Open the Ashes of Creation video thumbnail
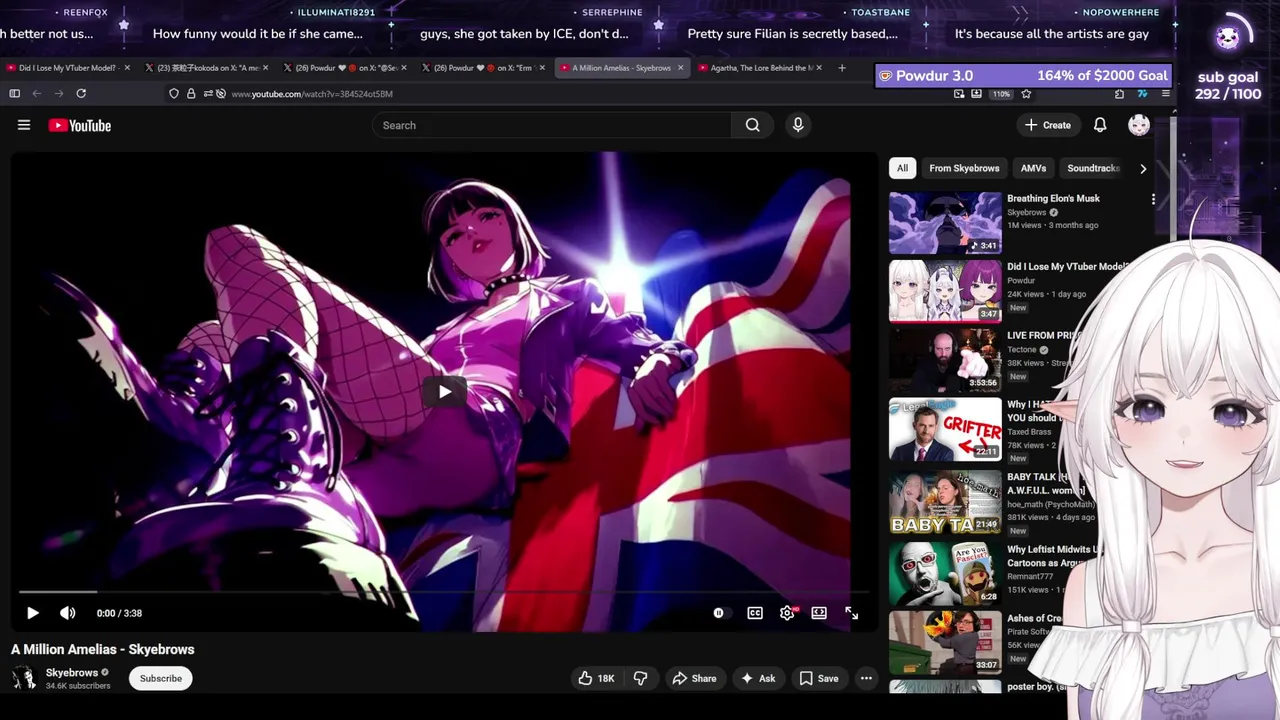Image resolution: width=1280 pixels, height=720 pixels. pyautogui.click(x=945, y=643)
